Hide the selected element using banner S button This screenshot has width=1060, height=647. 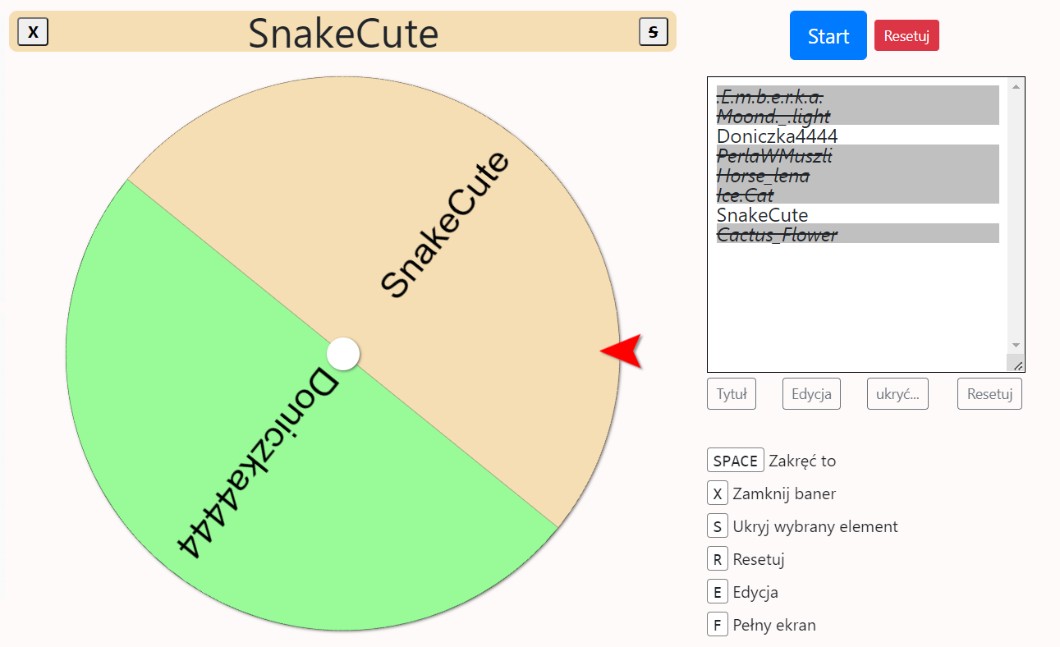point(653,32)
